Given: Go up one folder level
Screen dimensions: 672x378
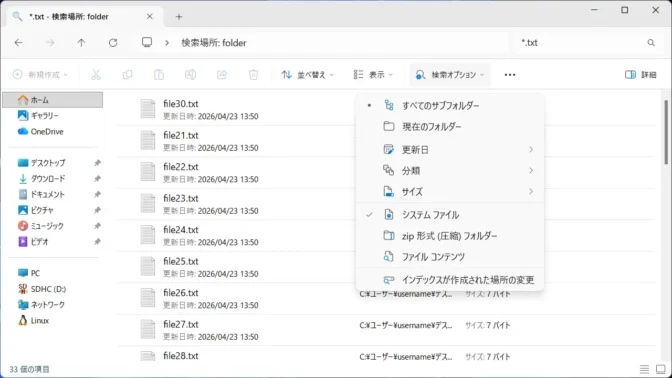Looking at the screenshot, I should 81,42.
